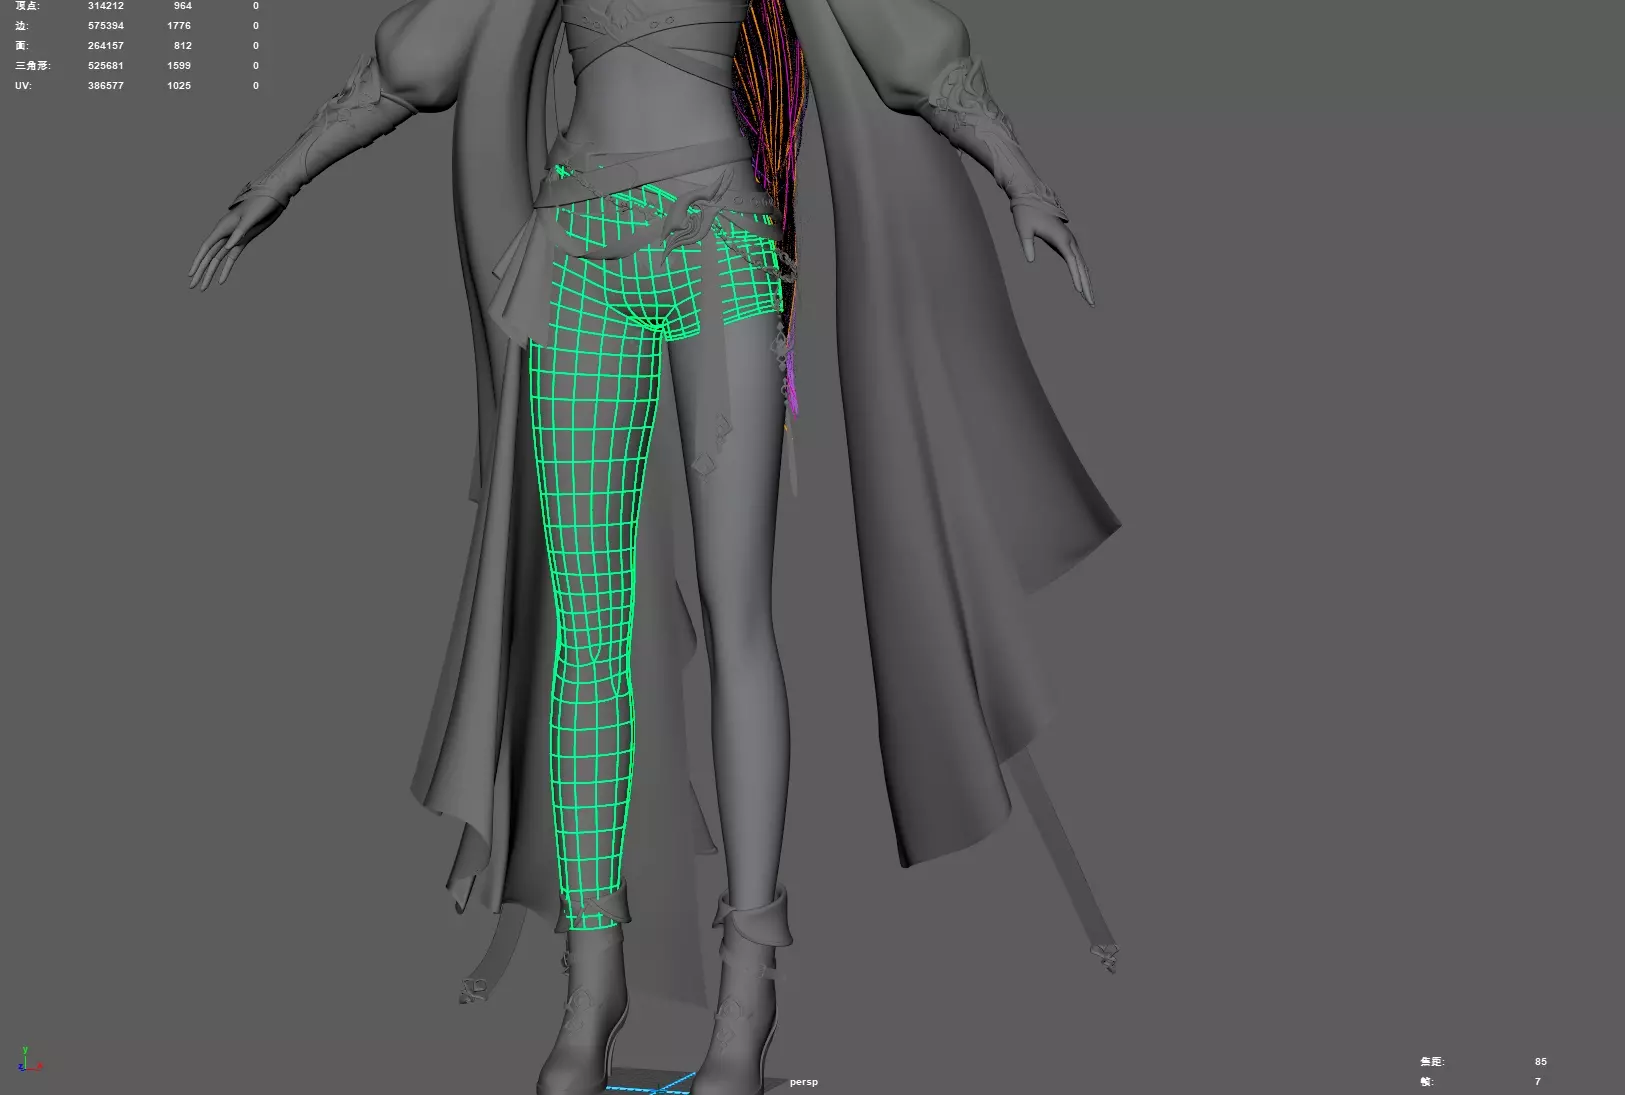Click the total face count 264157
The width and height of the screenshot is (1625, 1095).
(x=106, y=46)
